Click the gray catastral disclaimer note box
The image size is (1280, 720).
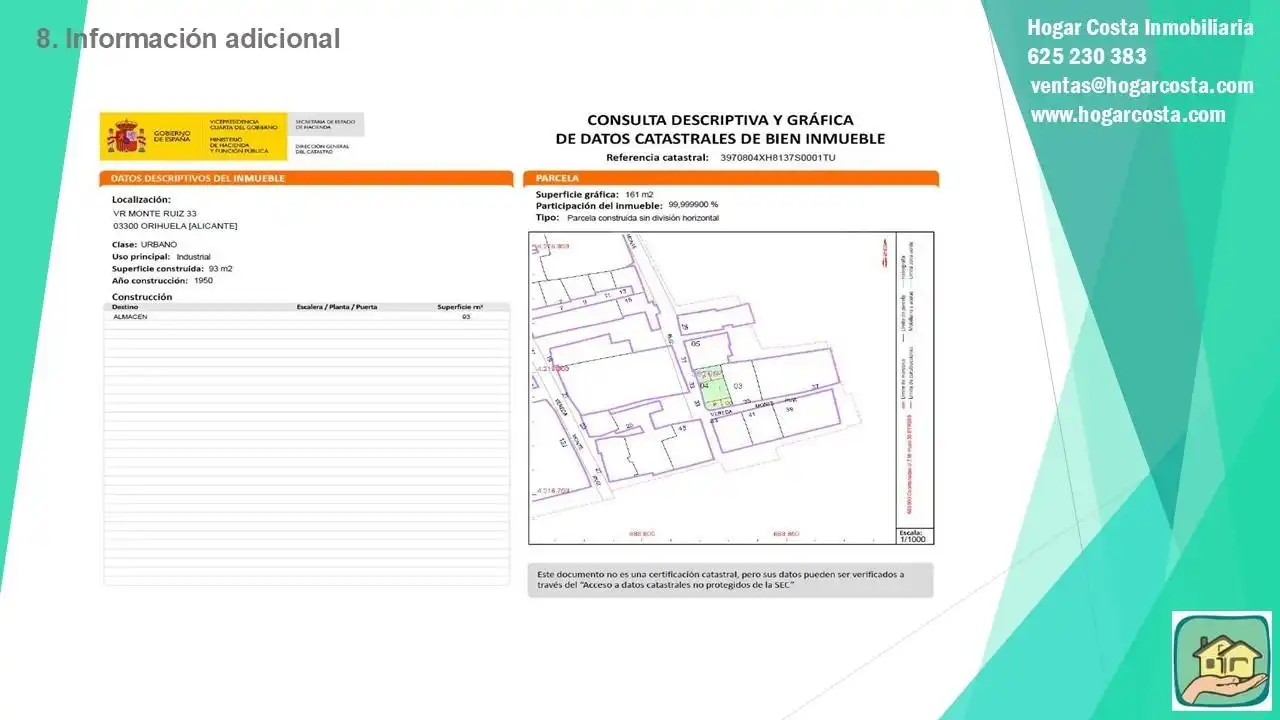tap(730, 580)
